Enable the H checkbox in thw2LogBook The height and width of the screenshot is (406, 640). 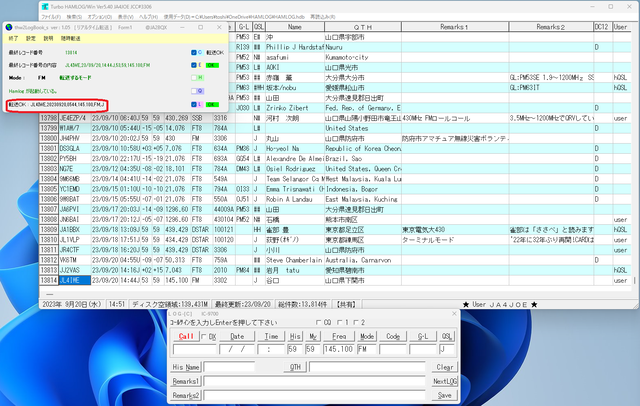194,78
